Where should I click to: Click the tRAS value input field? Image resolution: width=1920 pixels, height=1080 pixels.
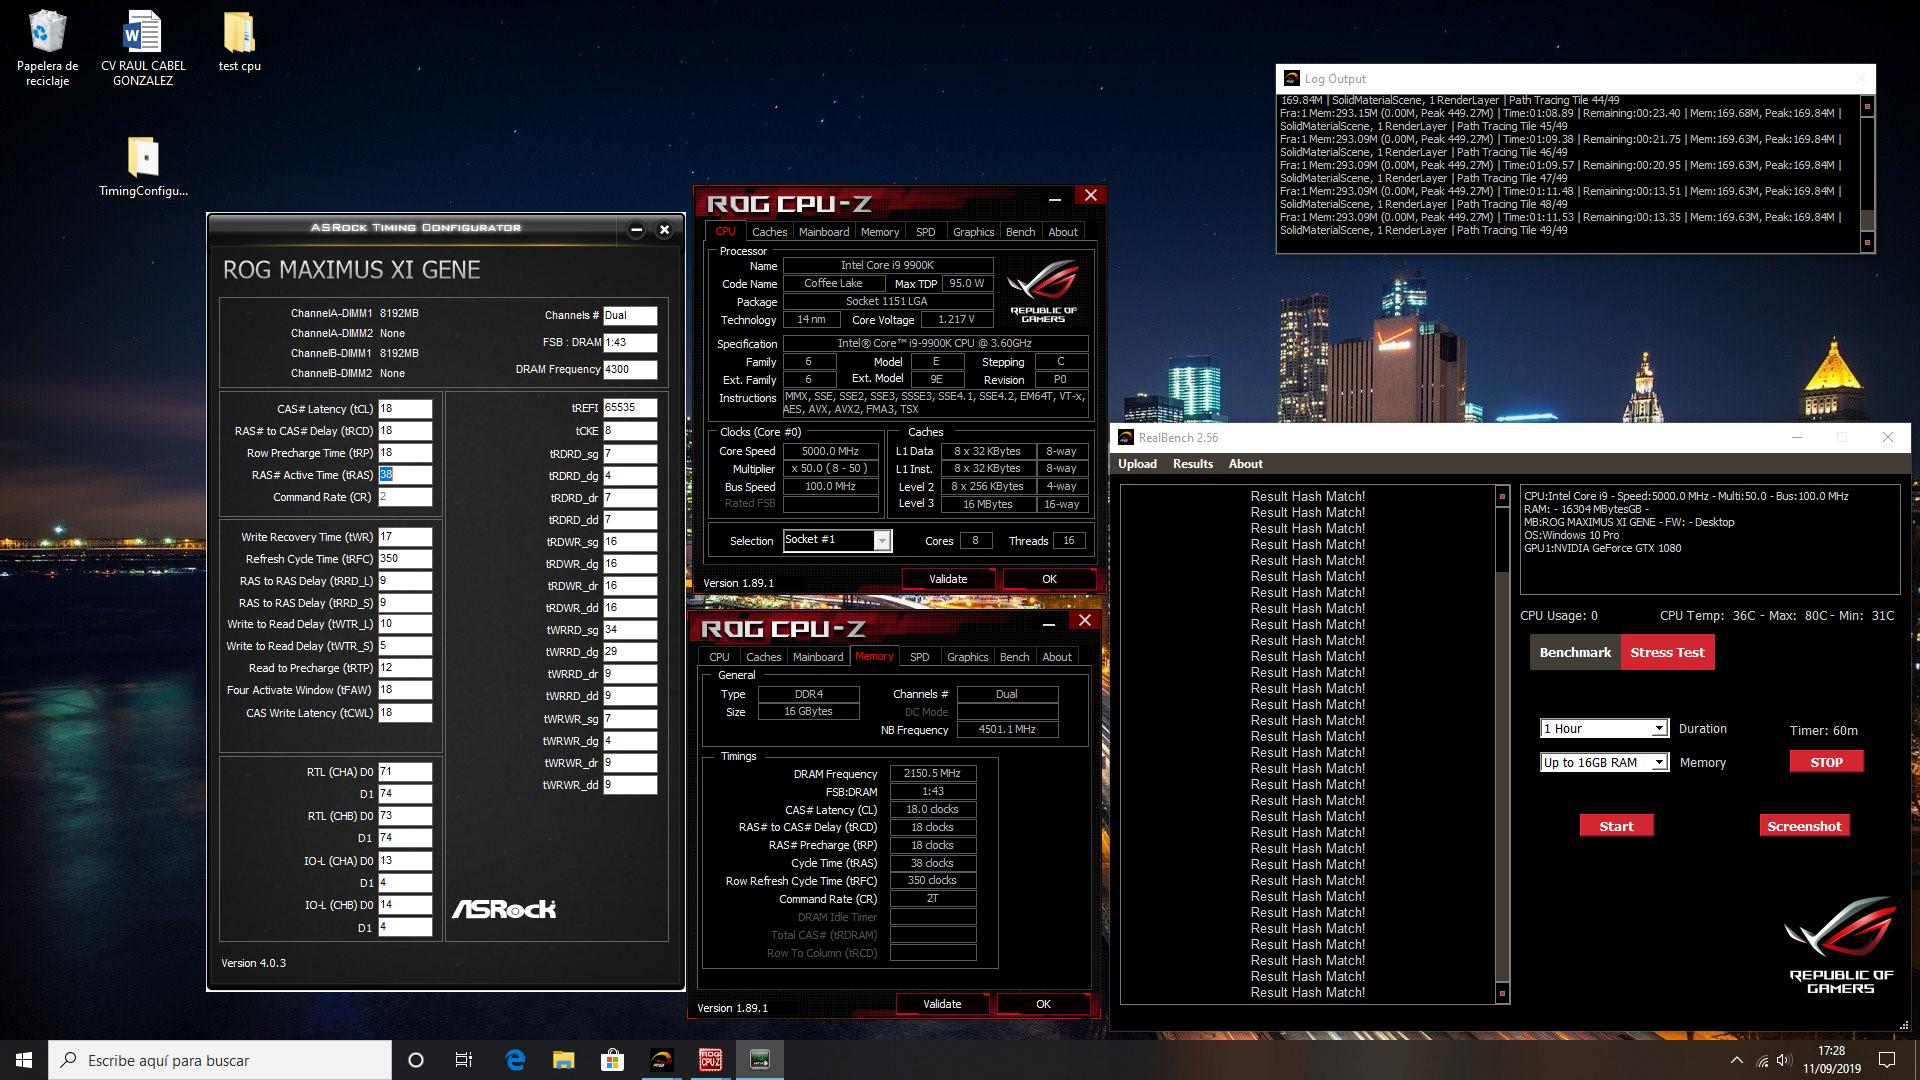coord(404,475)
